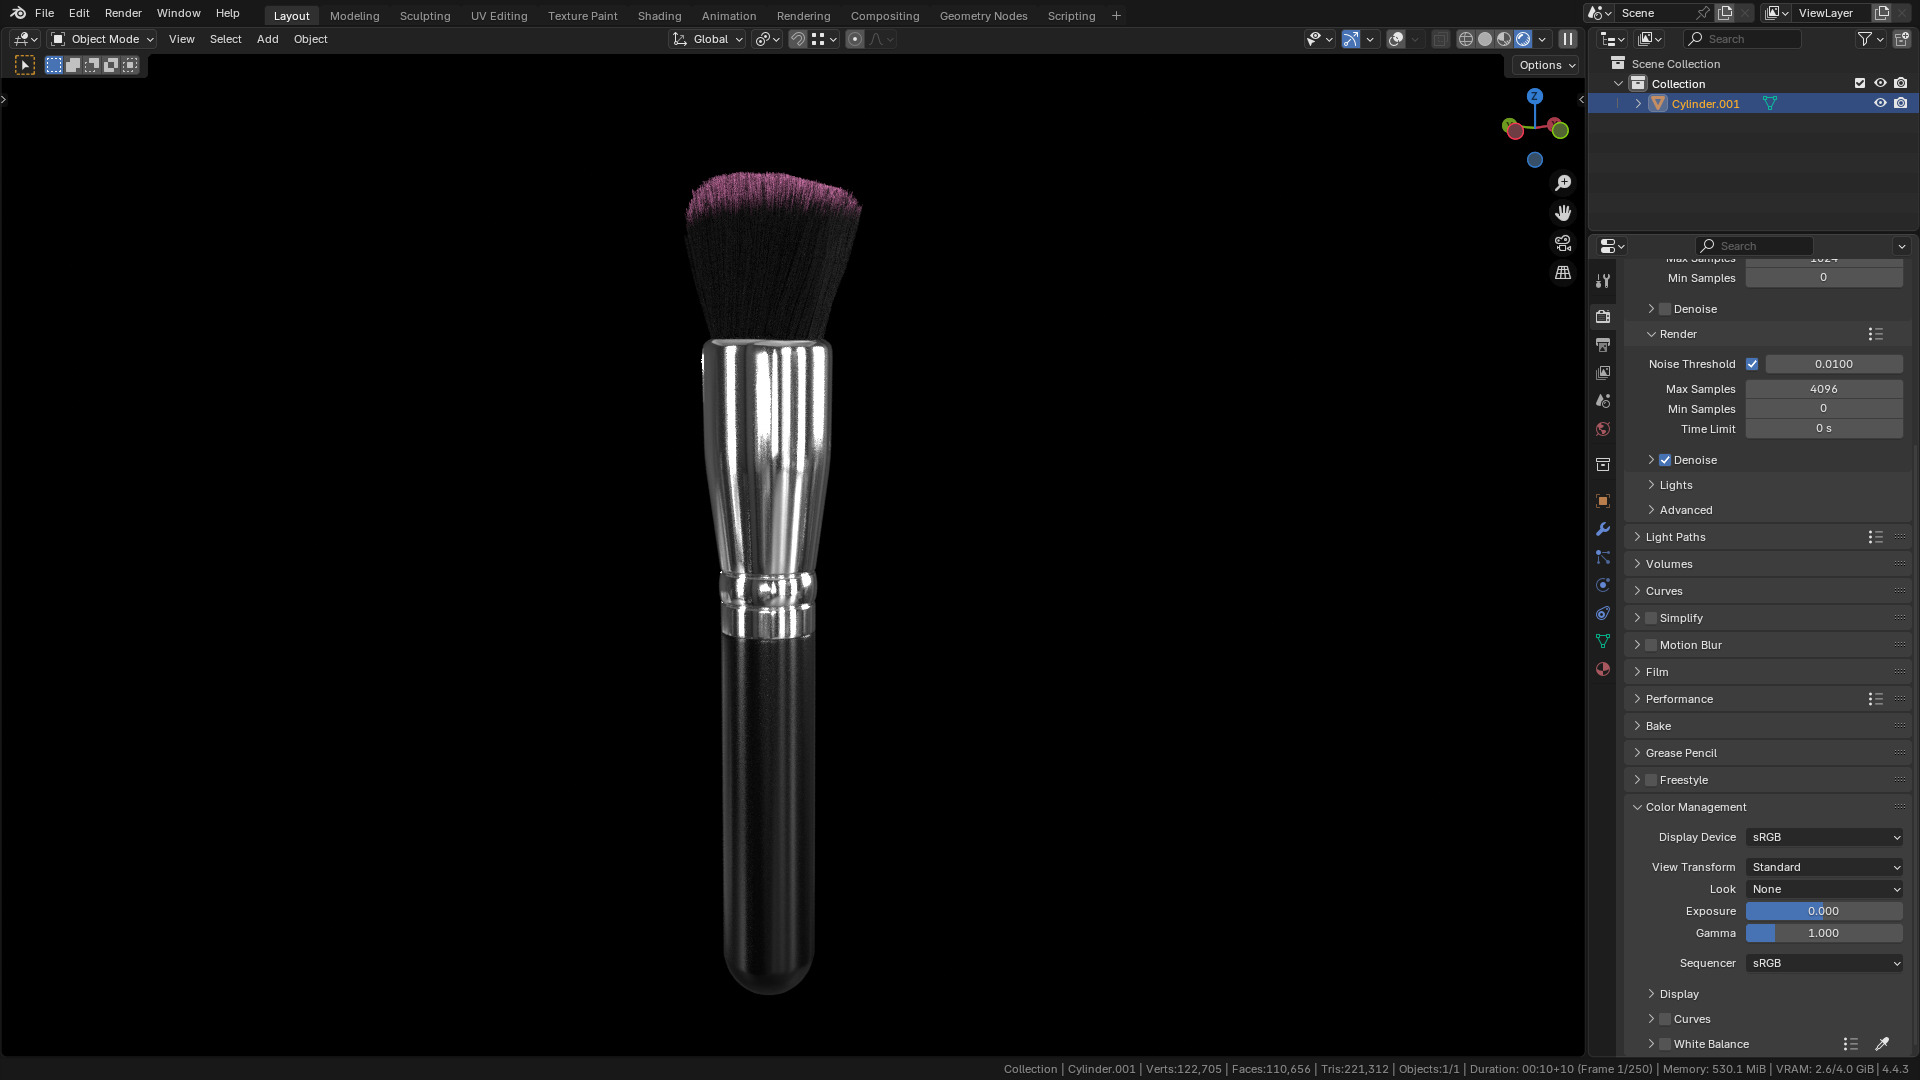Enable the White Balance checkbox
The image size is (1920, 1080).
point(1665,1044)
